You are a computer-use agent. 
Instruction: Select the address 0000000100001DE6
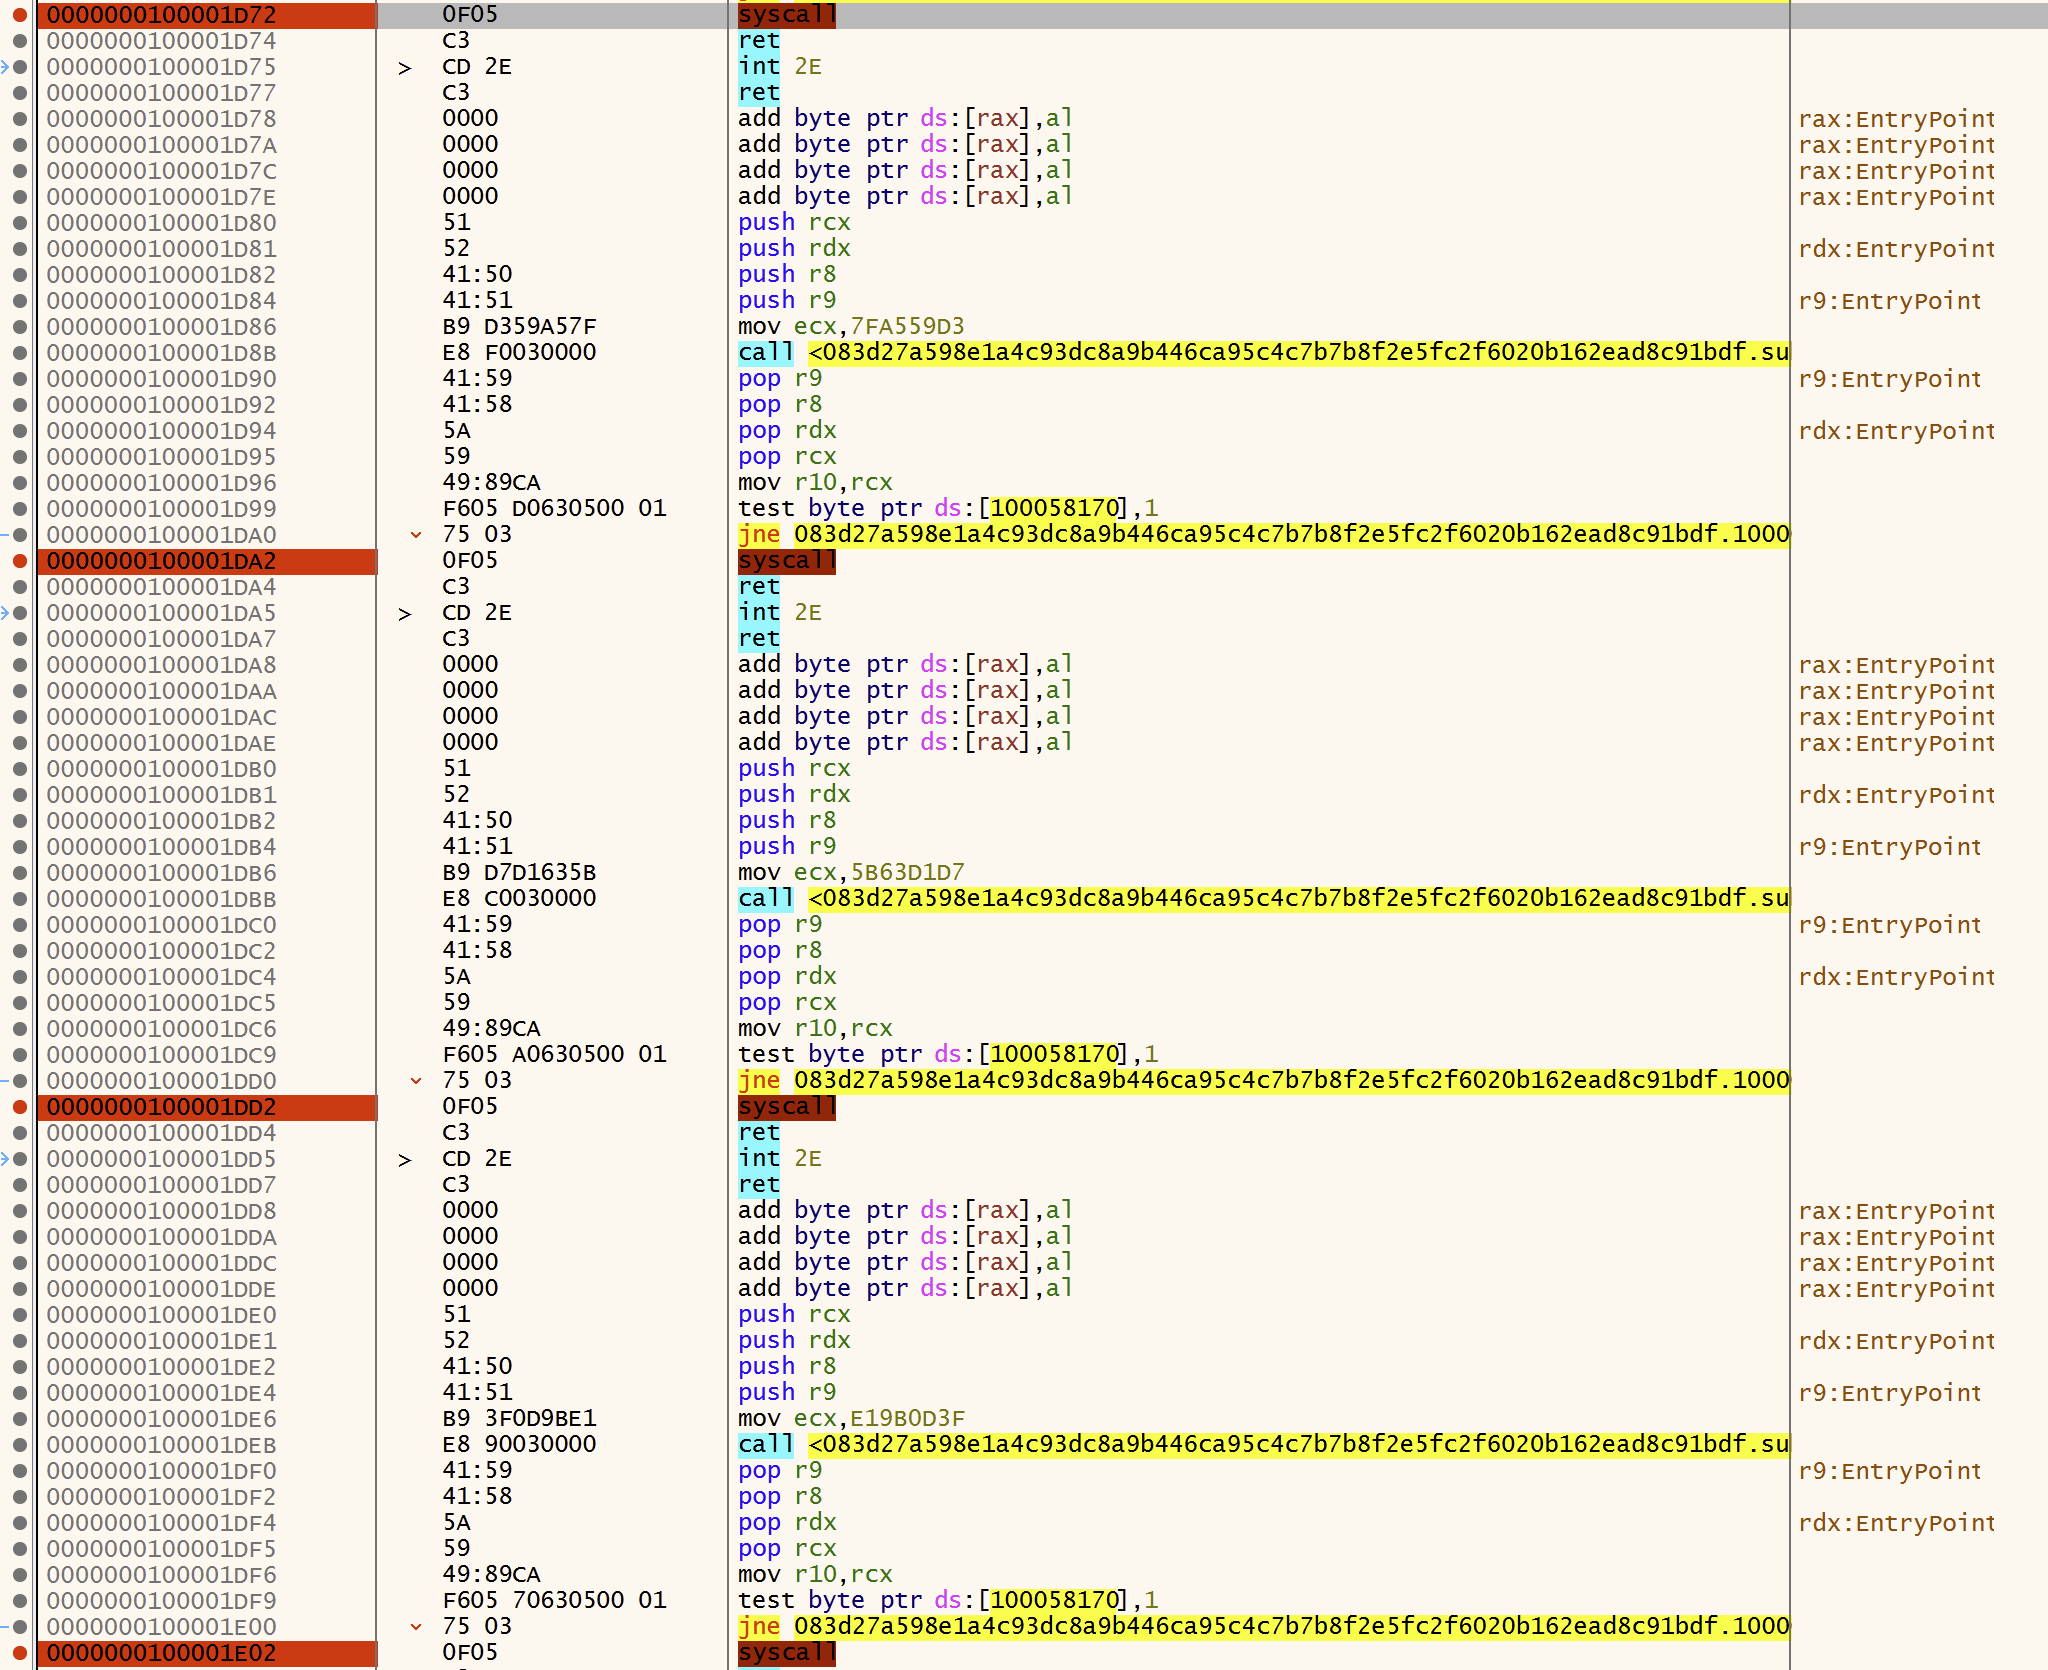point(162,1419)
